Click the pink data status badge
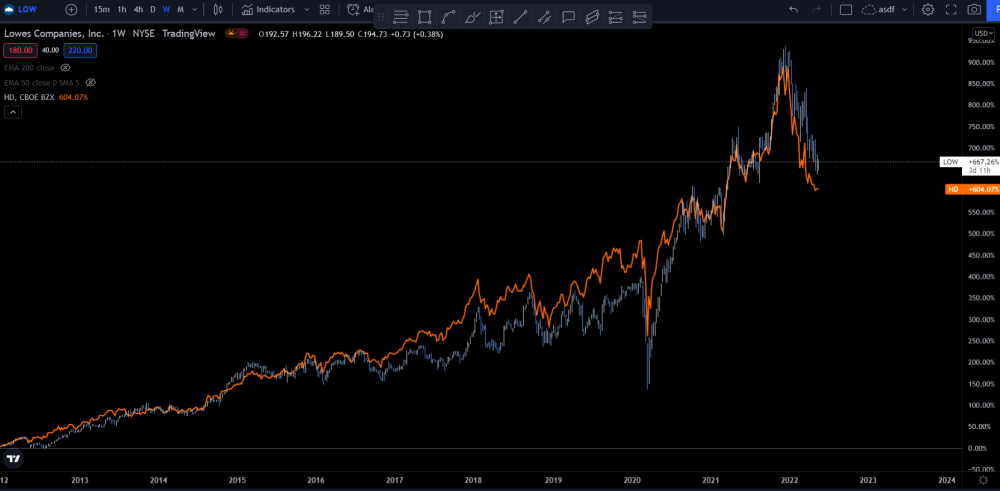This screenshot has width=1000, height=491. (242, 34)
